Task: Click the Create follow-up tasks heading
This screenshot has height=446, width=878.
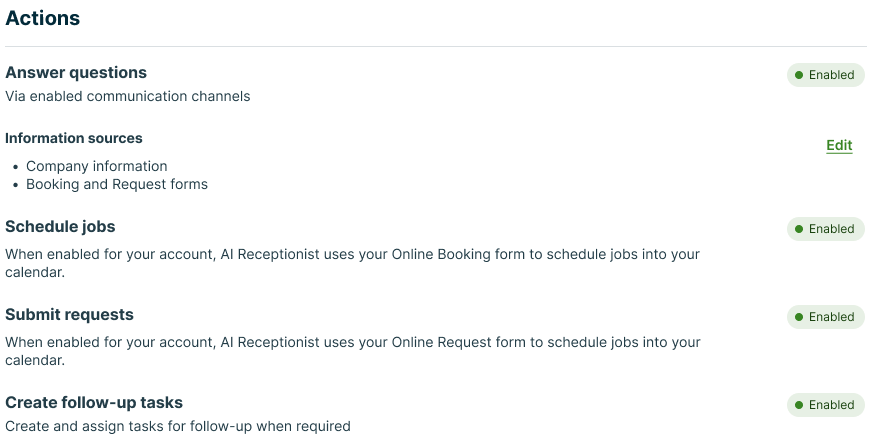Action: [x=94, y=403]
